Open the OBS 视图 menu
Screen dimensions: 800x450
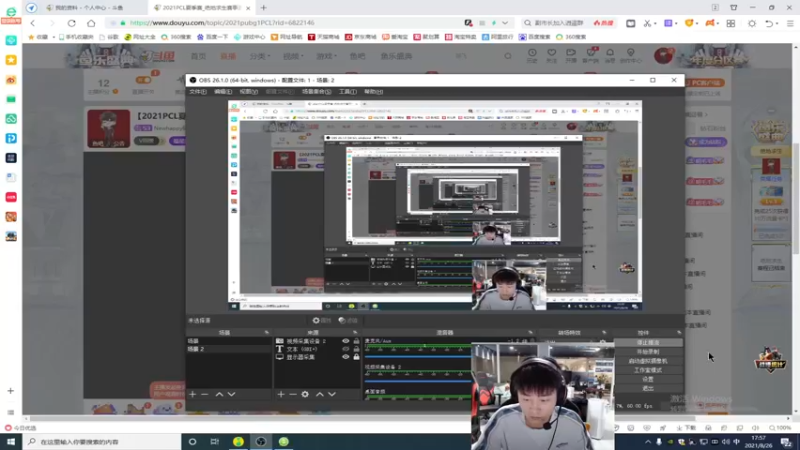point(248,92)
